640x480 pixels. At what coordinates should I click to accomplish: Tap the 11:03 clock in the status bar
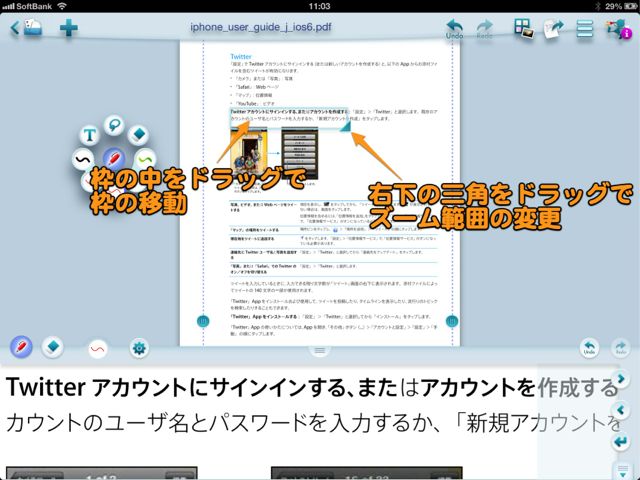tap(320, 6)
